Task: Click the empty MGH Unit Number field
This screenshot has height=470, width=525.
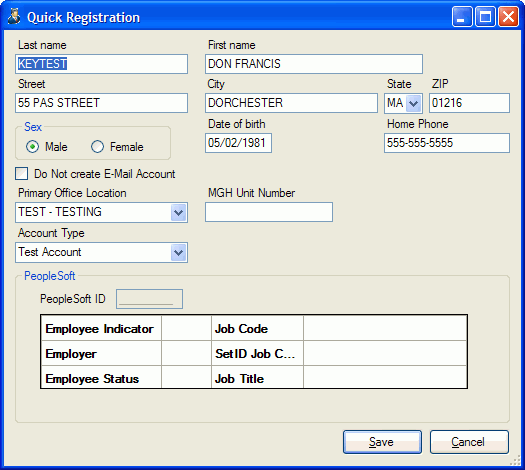Action: pyautogui.click(x=269, y=212)
